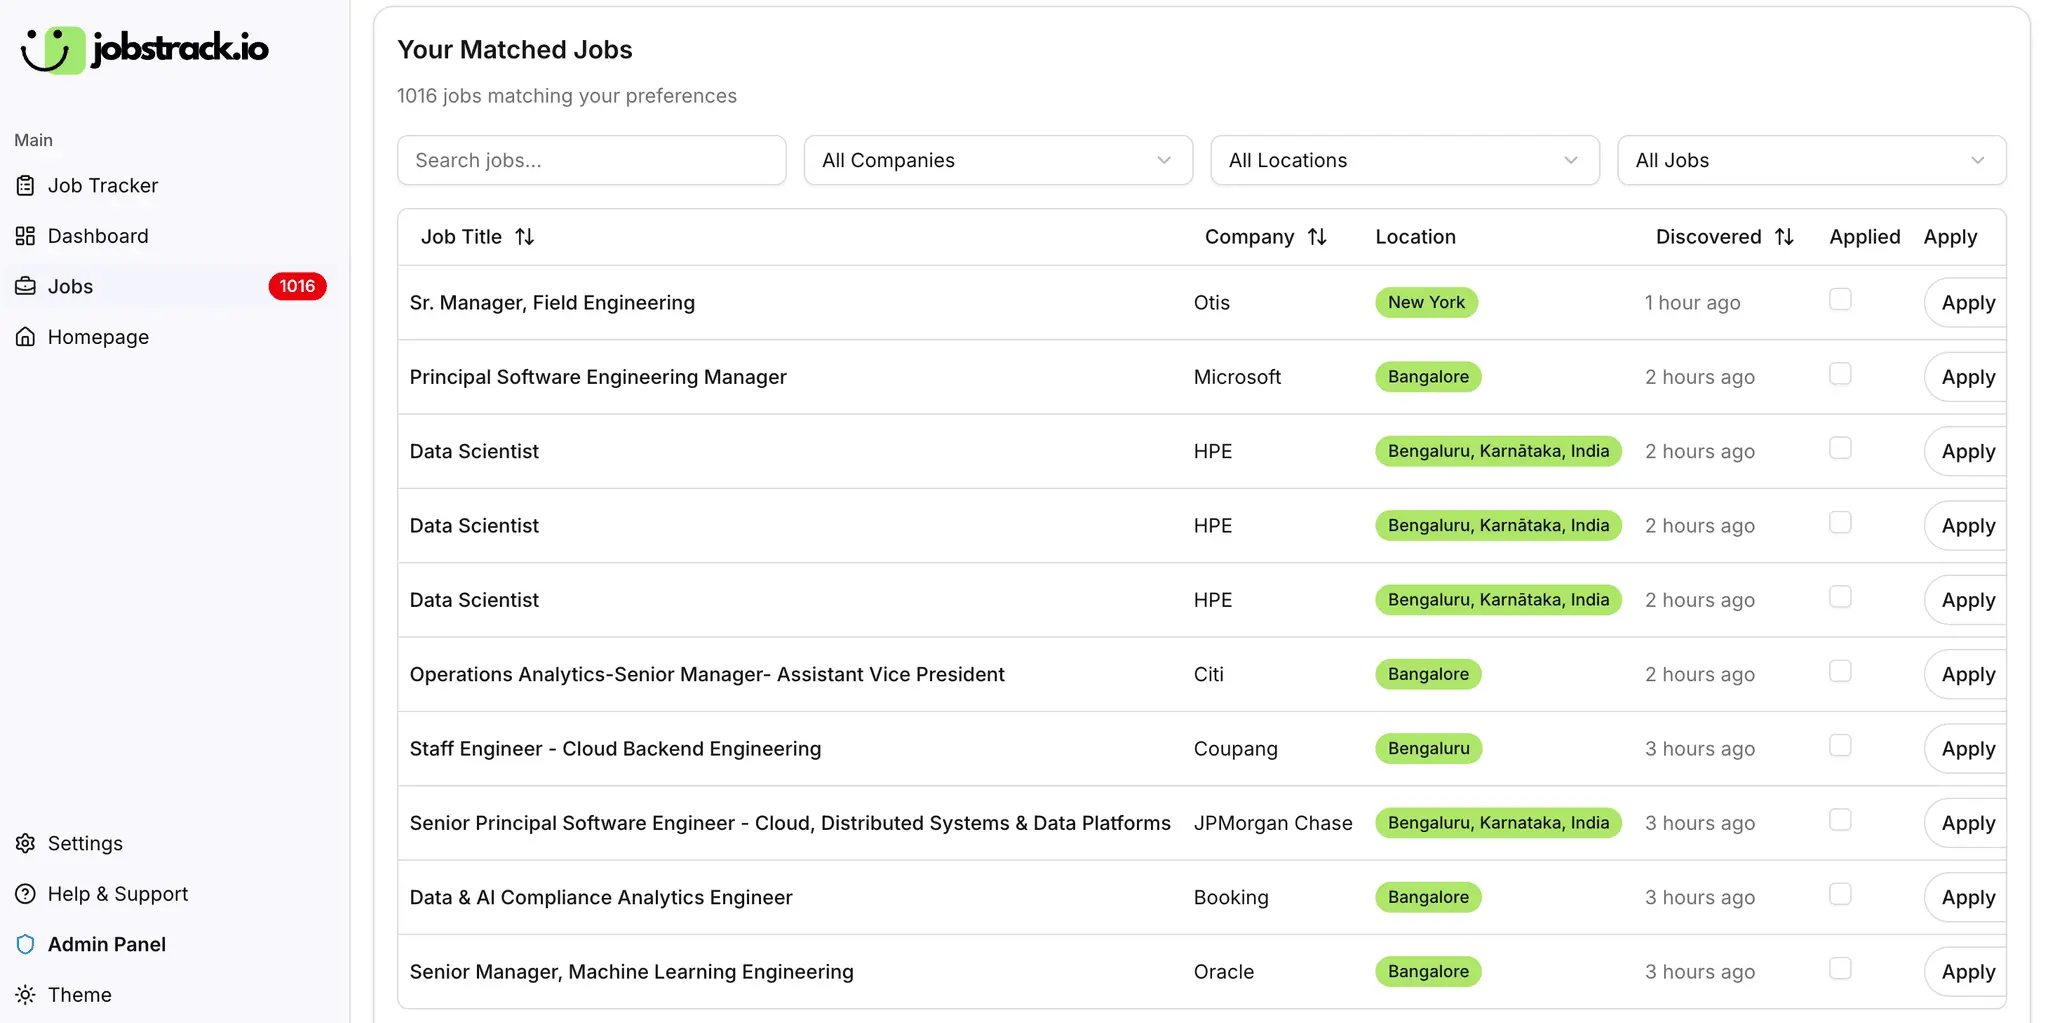Apply to Microsoft Principal Software Engineering Manager
This screenshot has width=2048, height=1023.
1967,377
